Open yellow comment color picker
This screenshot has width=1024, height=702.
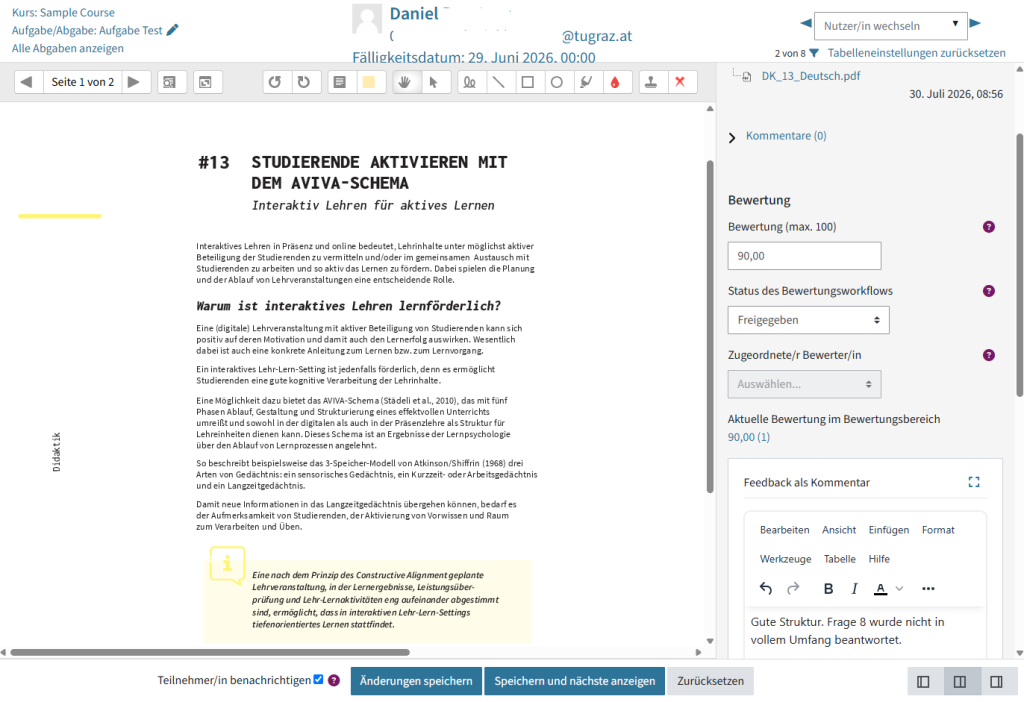pyautogui.click(x=369, y=82)
